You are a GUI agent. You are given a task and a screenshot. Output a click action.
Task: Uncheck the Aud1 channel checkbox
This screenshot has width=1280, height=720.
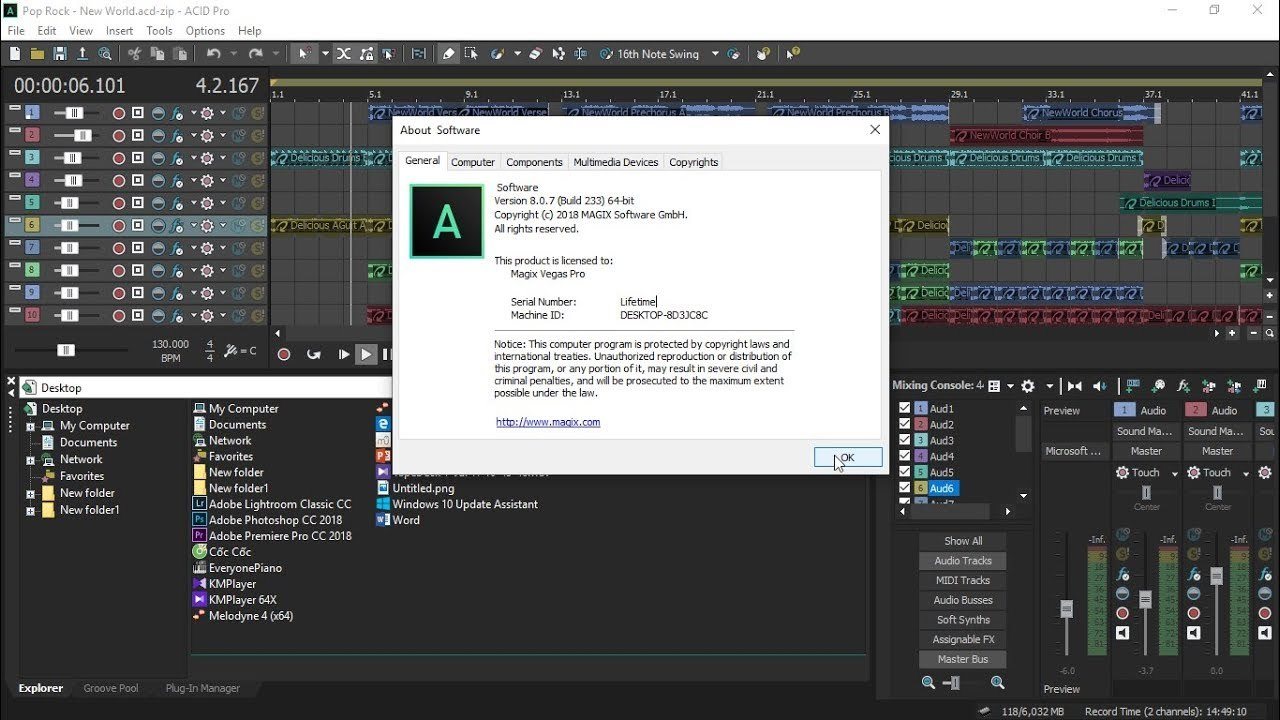[905, 408]
